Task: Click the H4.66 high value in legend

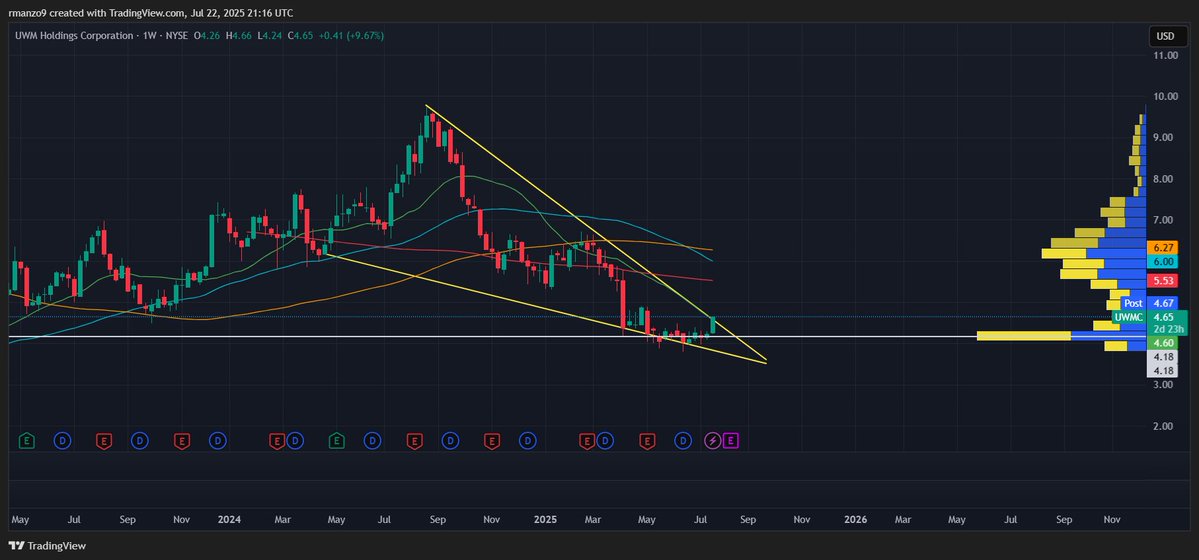Action: tap(239, 35)
